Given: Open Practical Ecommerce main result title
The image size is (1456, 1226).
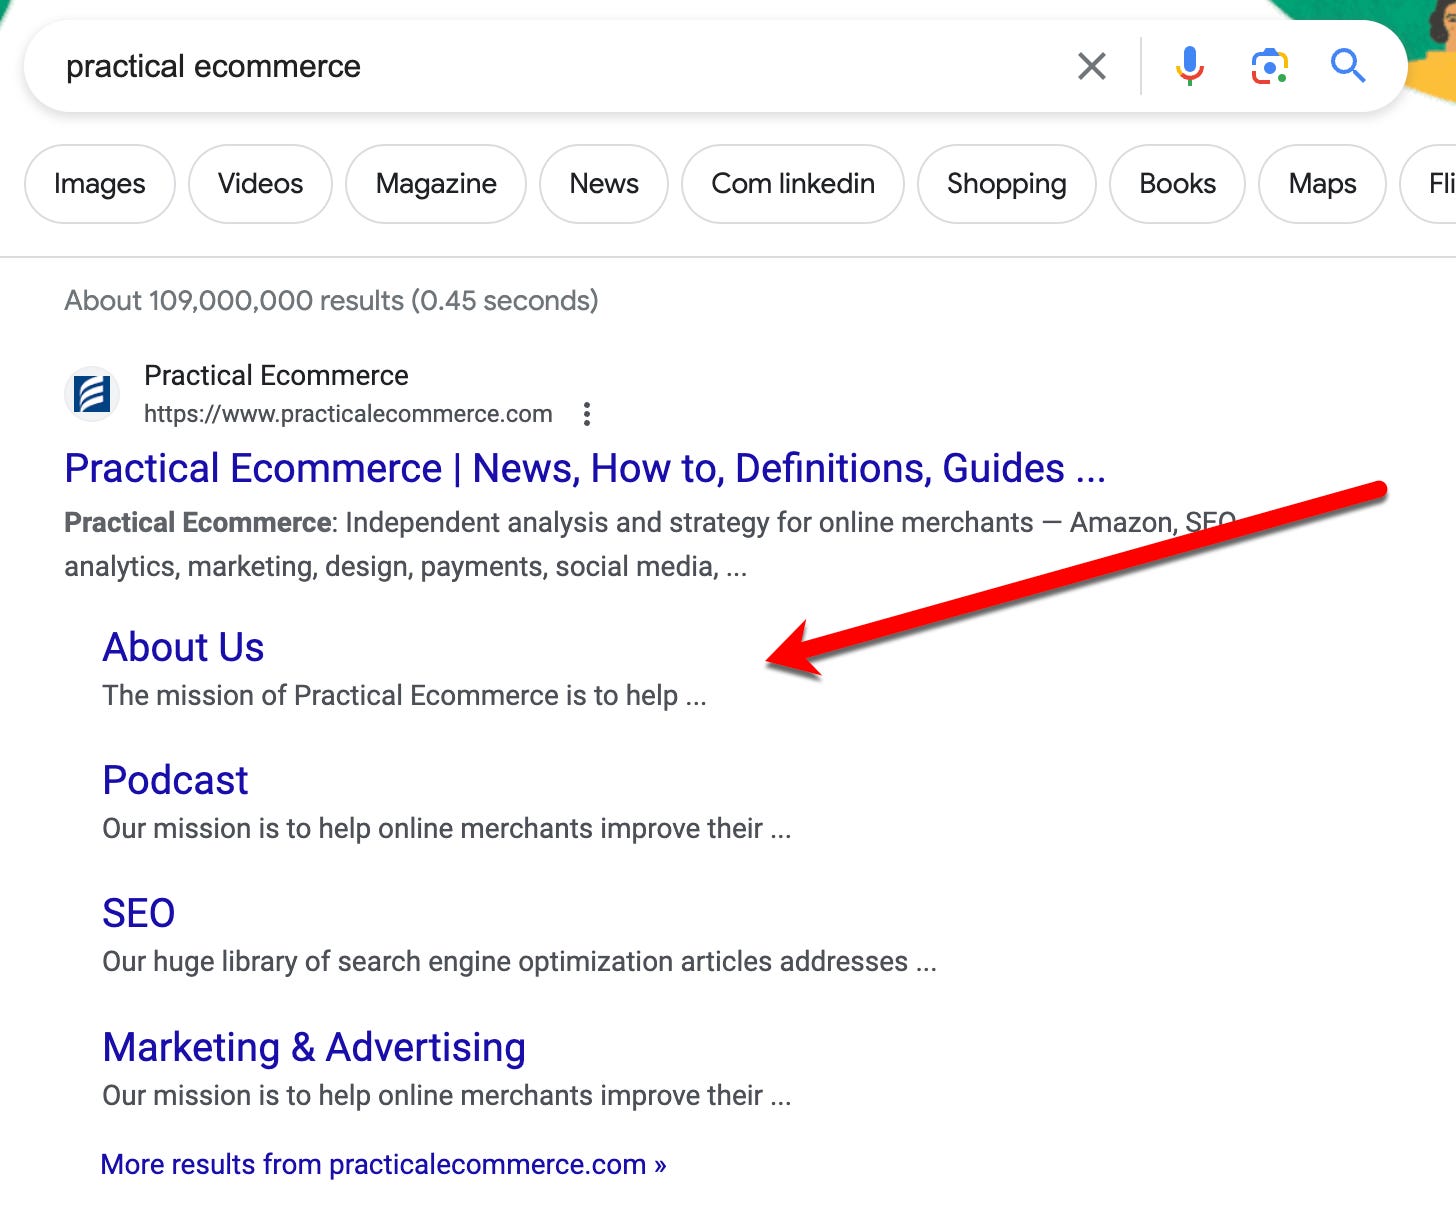Looking at the screenshot, I should tap(585, 468).
